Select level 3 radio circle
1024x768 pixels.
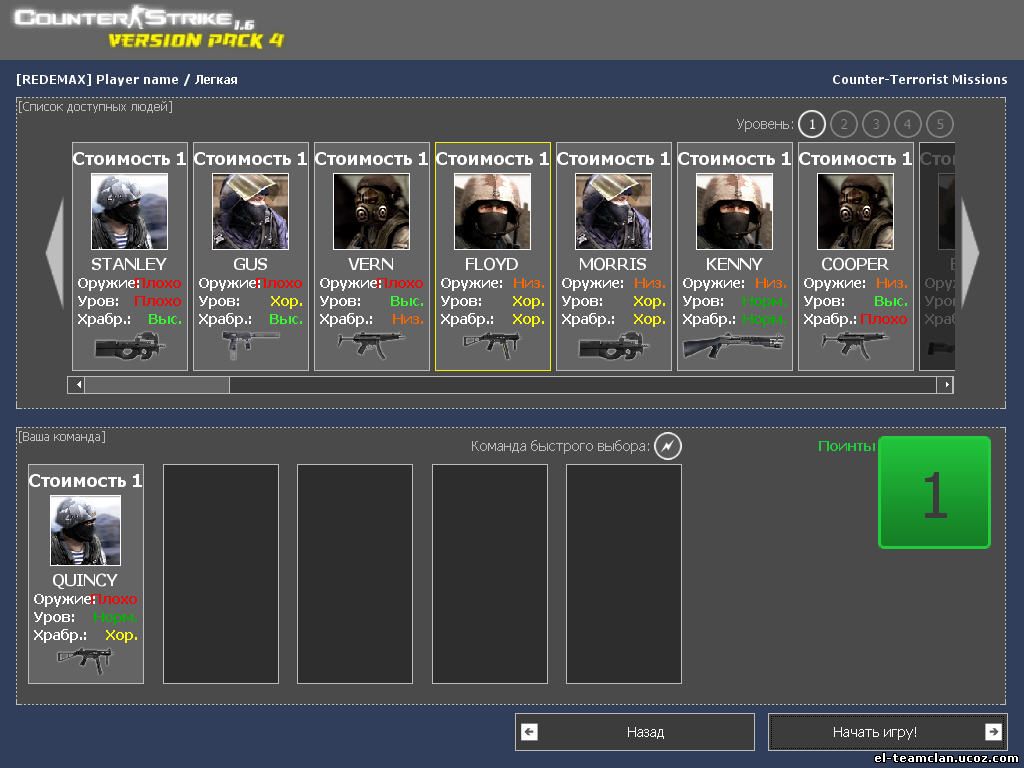pos(876,124)
